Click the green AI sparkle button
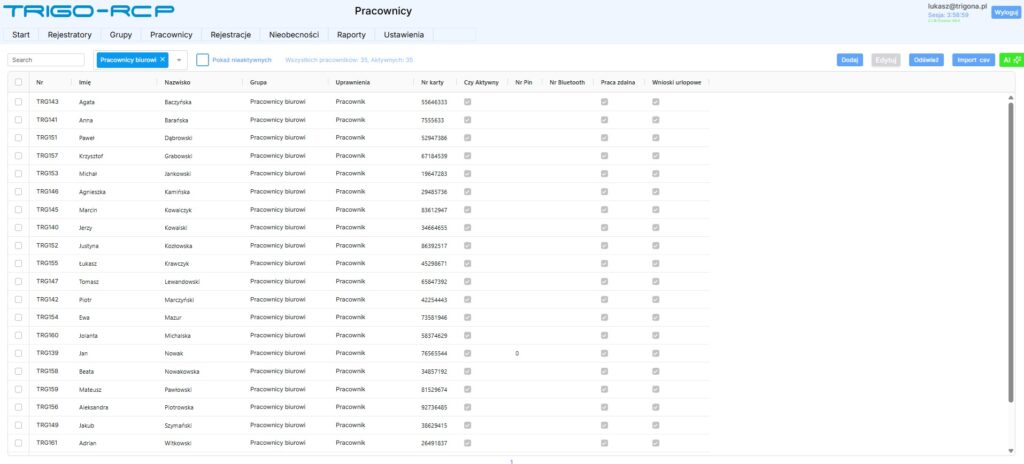This screenshot has width=1024, height=464. 1010,60
